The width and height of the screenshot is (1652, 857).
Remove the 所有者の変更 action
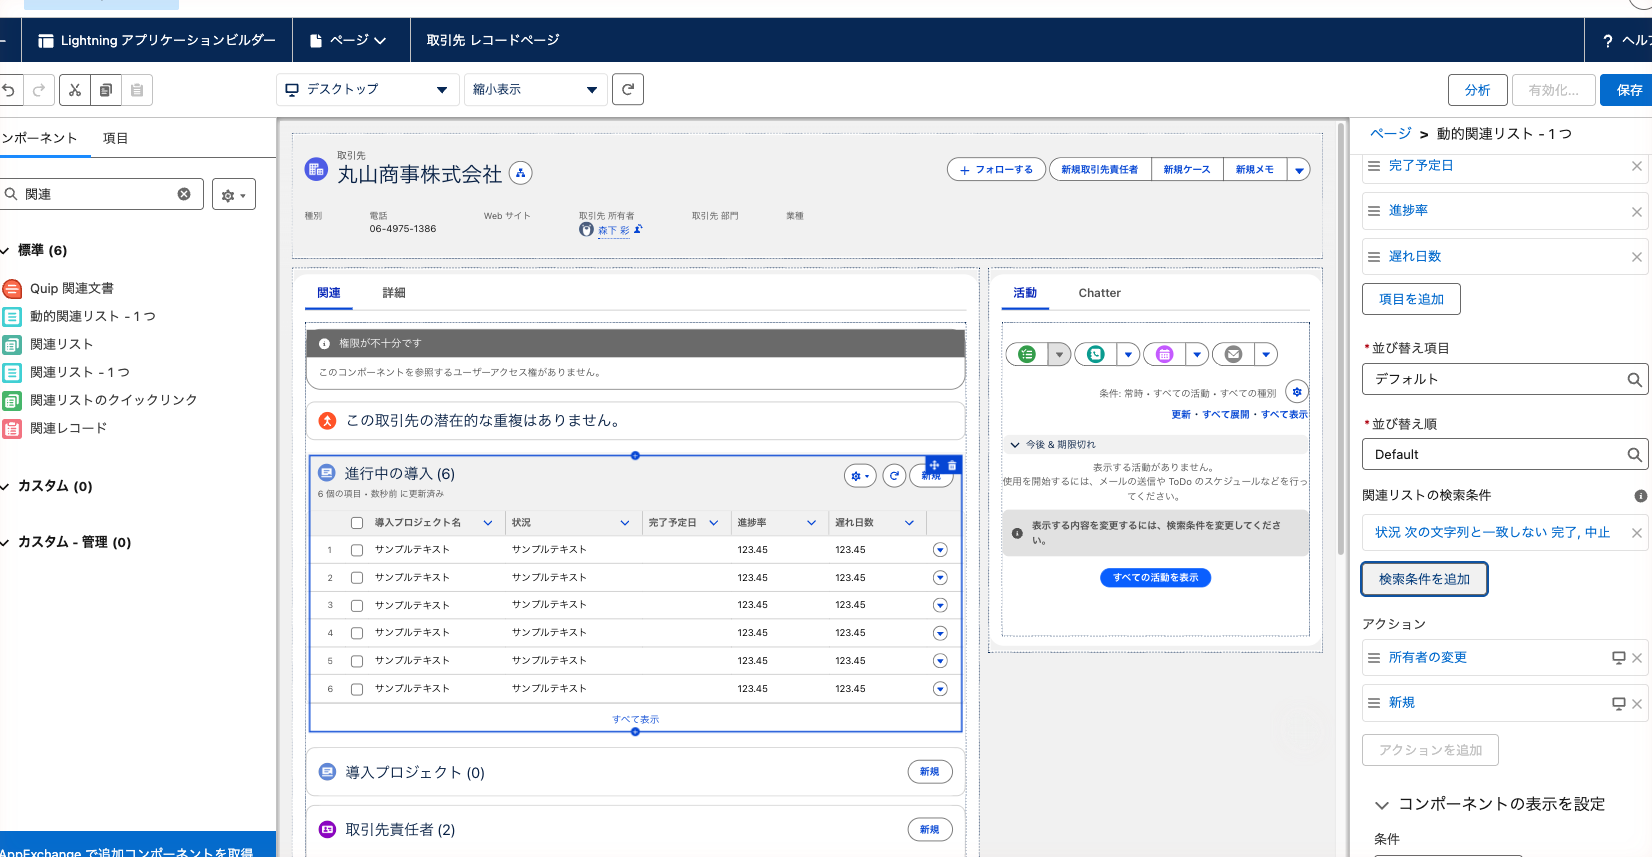(x=1637, y=658)
